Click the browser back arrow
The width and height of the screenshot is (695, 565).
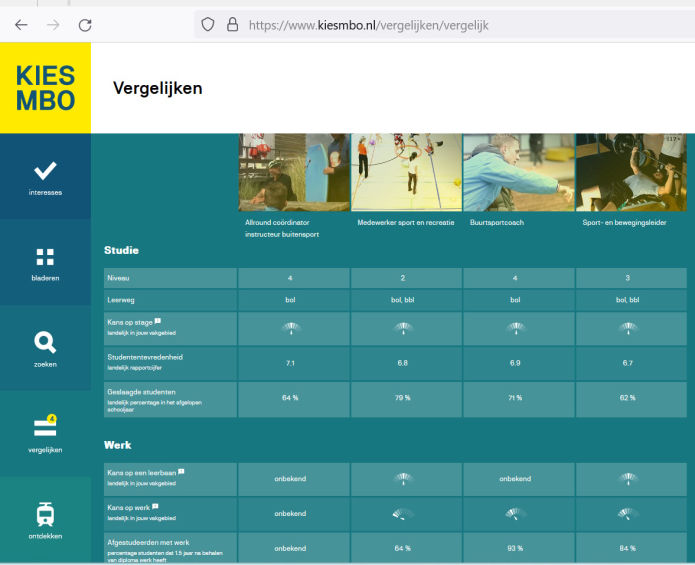pos(21,24)
